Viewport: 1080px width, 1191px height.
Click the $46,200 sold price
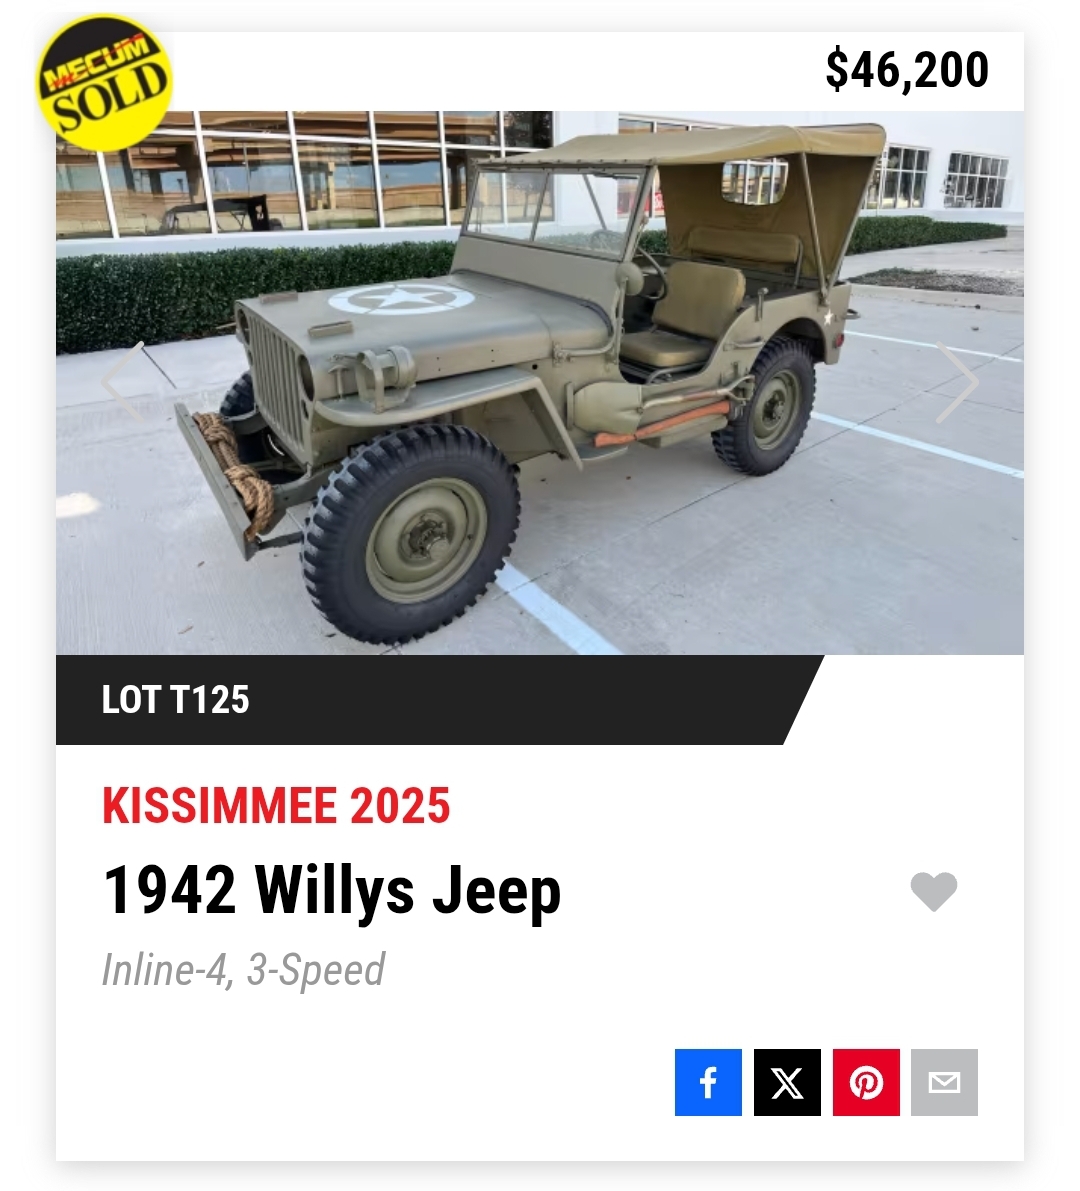907,69
